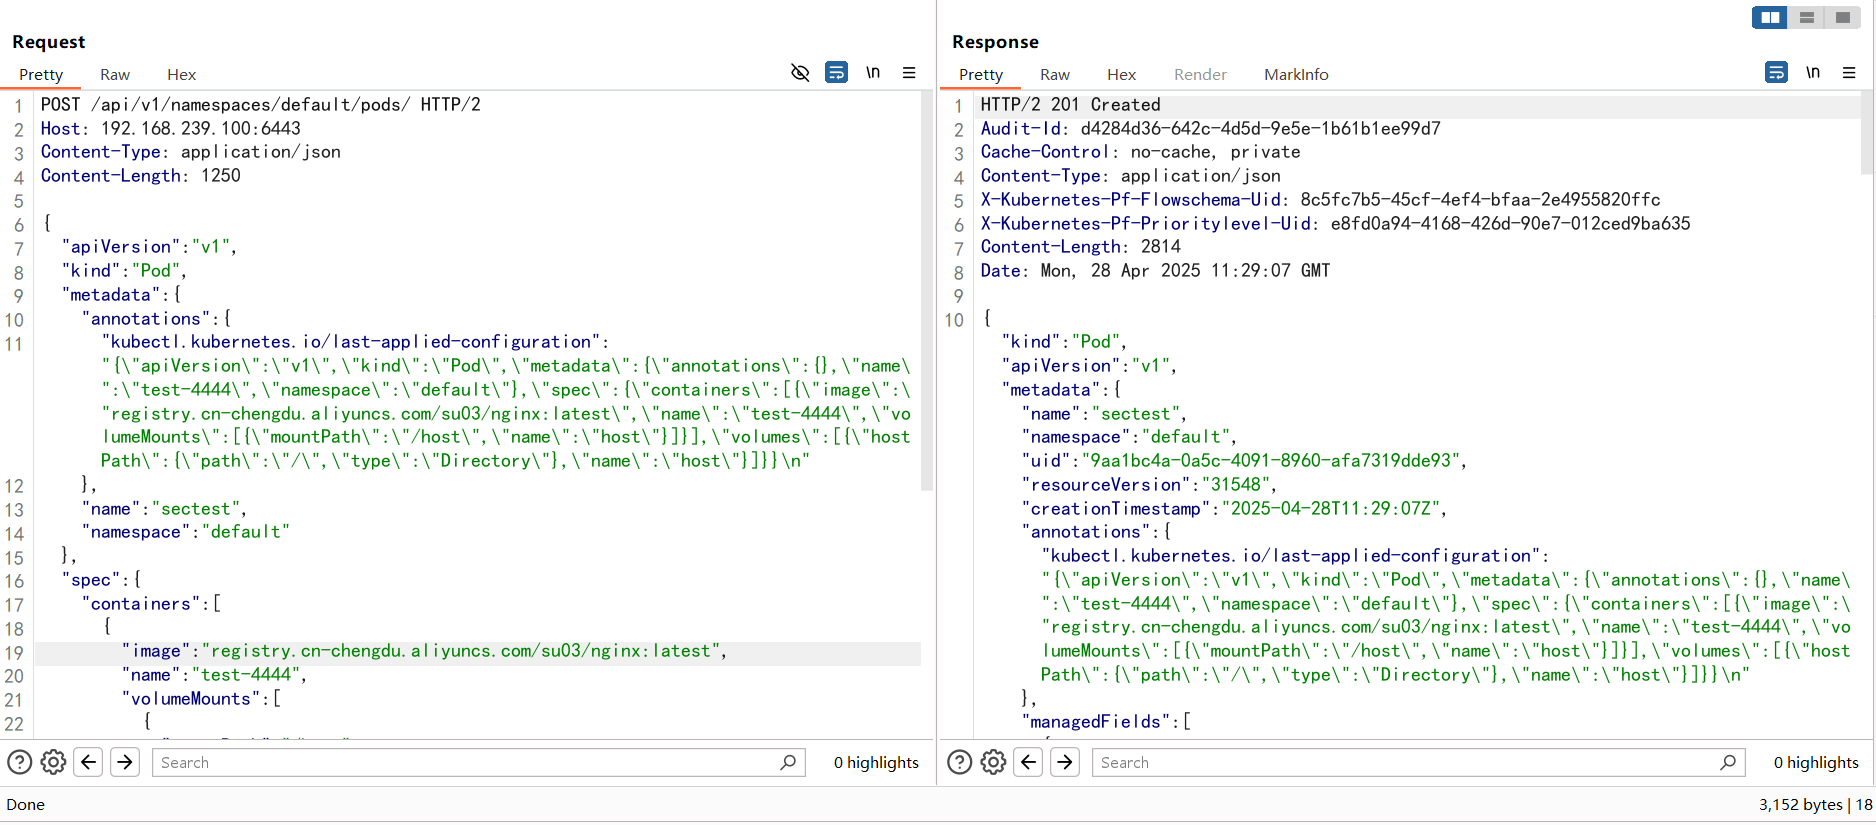Viewport: 1876px width, 825px height.
Task: Open Response search settings gear
Action: (x=993, y=762)
